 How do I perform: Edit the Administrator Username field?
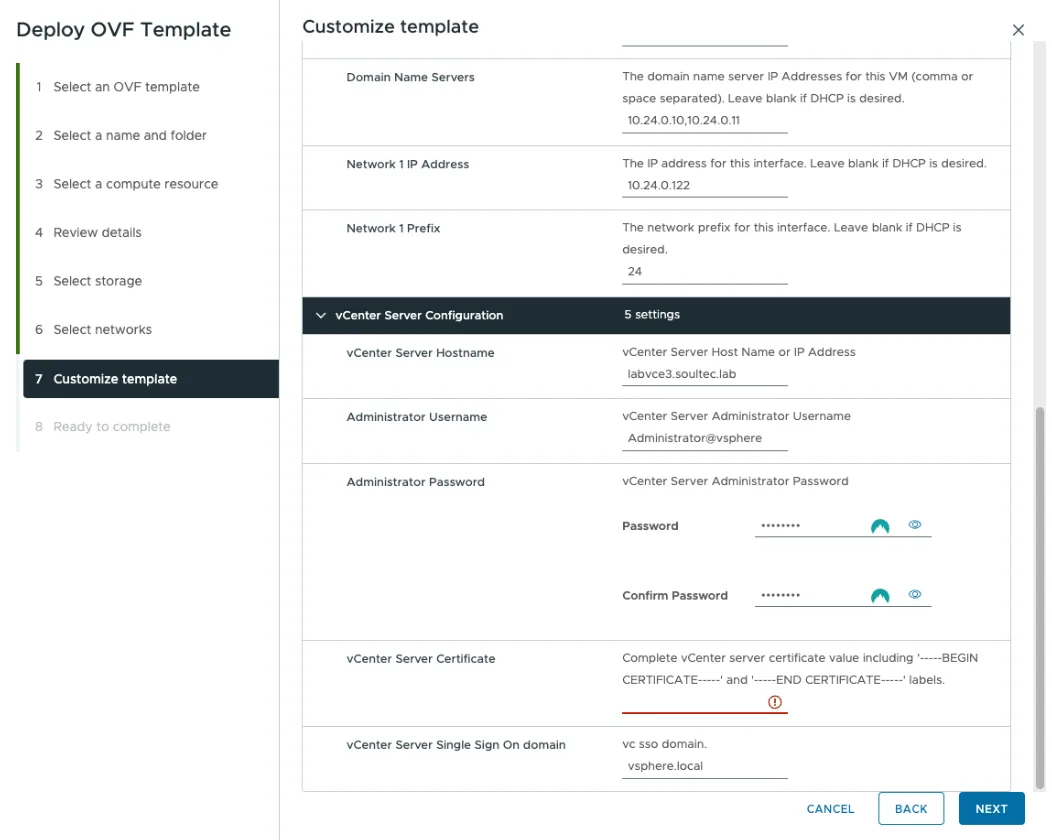pos(704,438)
